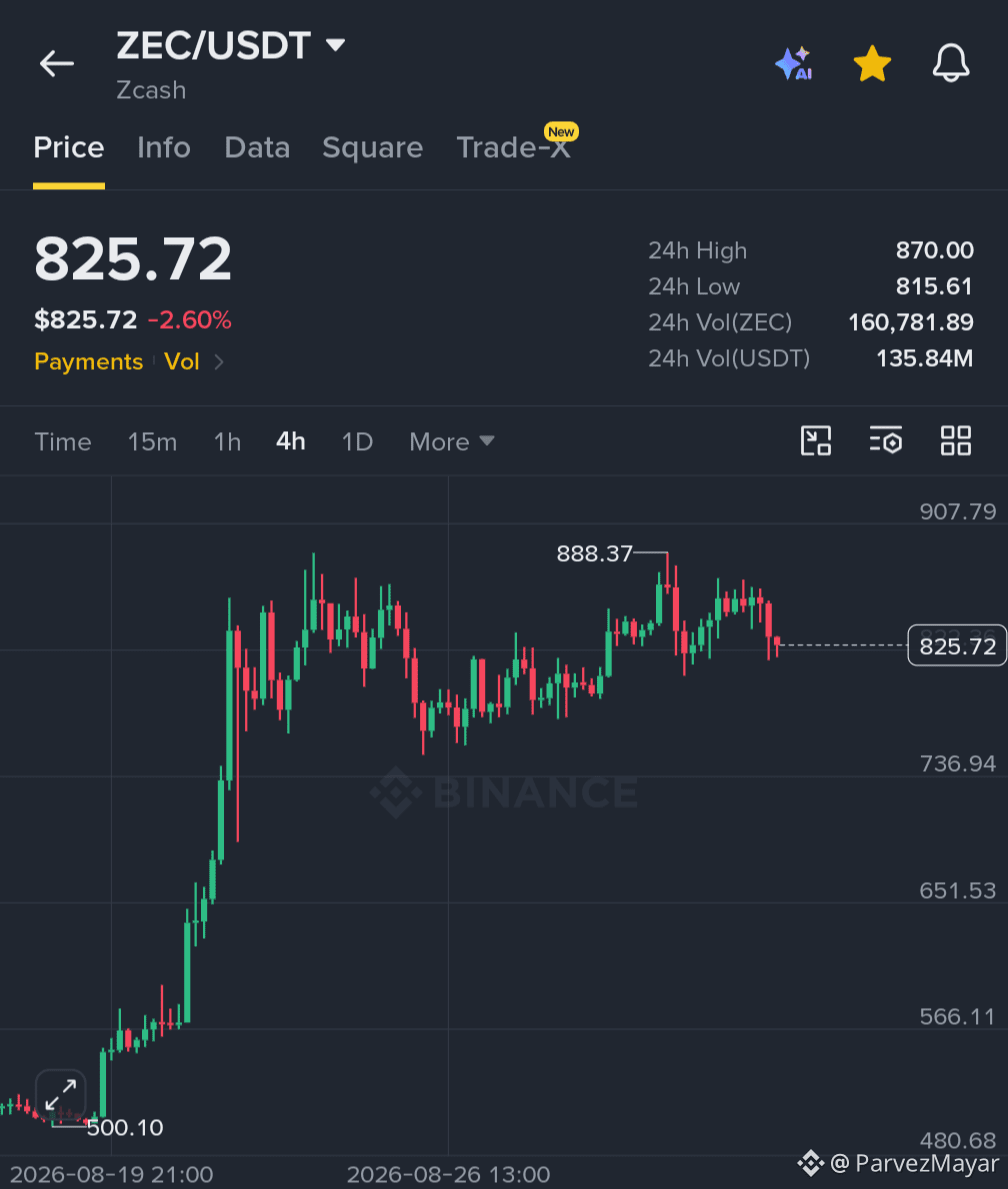Switch to the Data tab
The width and height of the screenshot is (1008, 1189).
tap(257, 147)
